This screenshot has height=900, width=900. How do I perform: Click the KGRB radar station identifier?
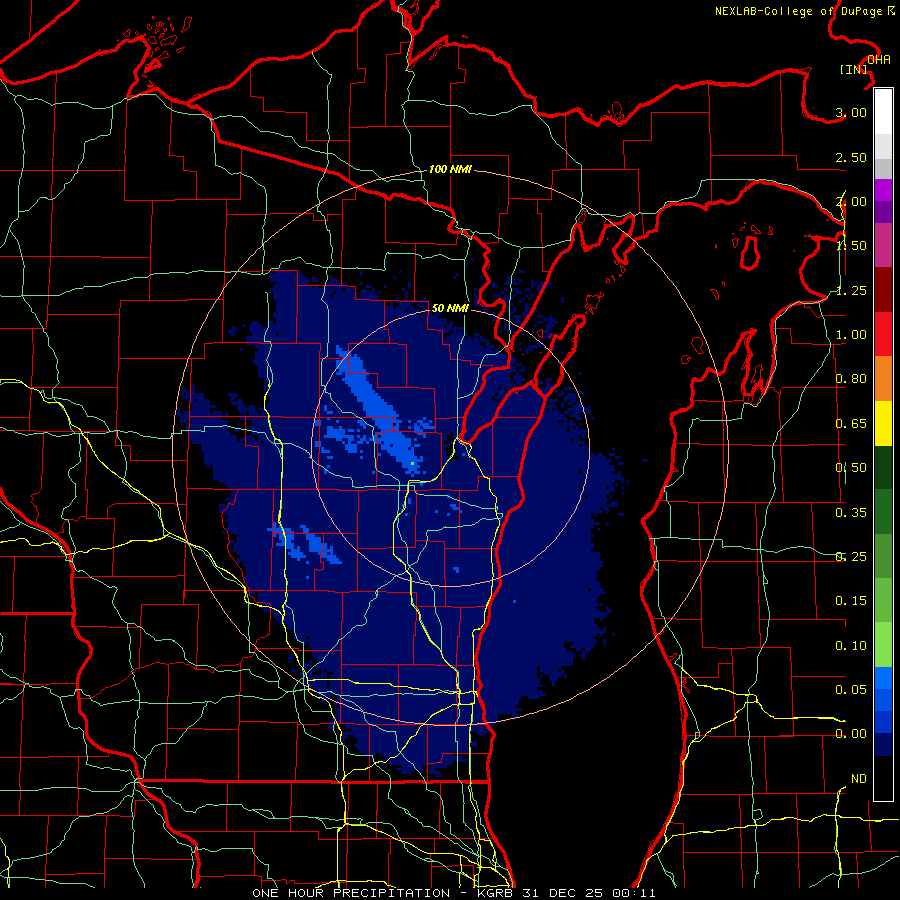pos(496,893)
